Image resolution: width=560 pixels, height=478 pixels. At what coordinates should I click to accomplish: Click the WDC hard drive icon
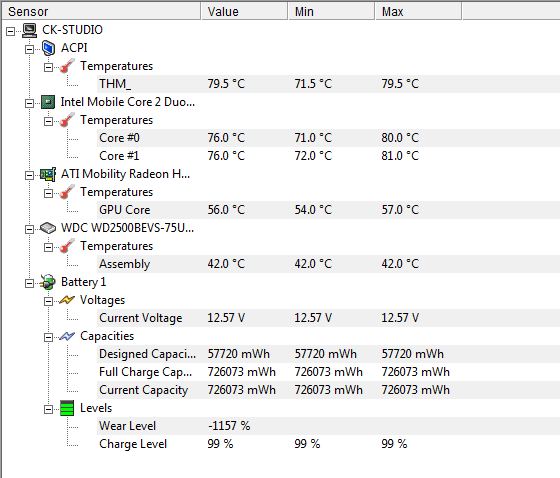point(48,228)
